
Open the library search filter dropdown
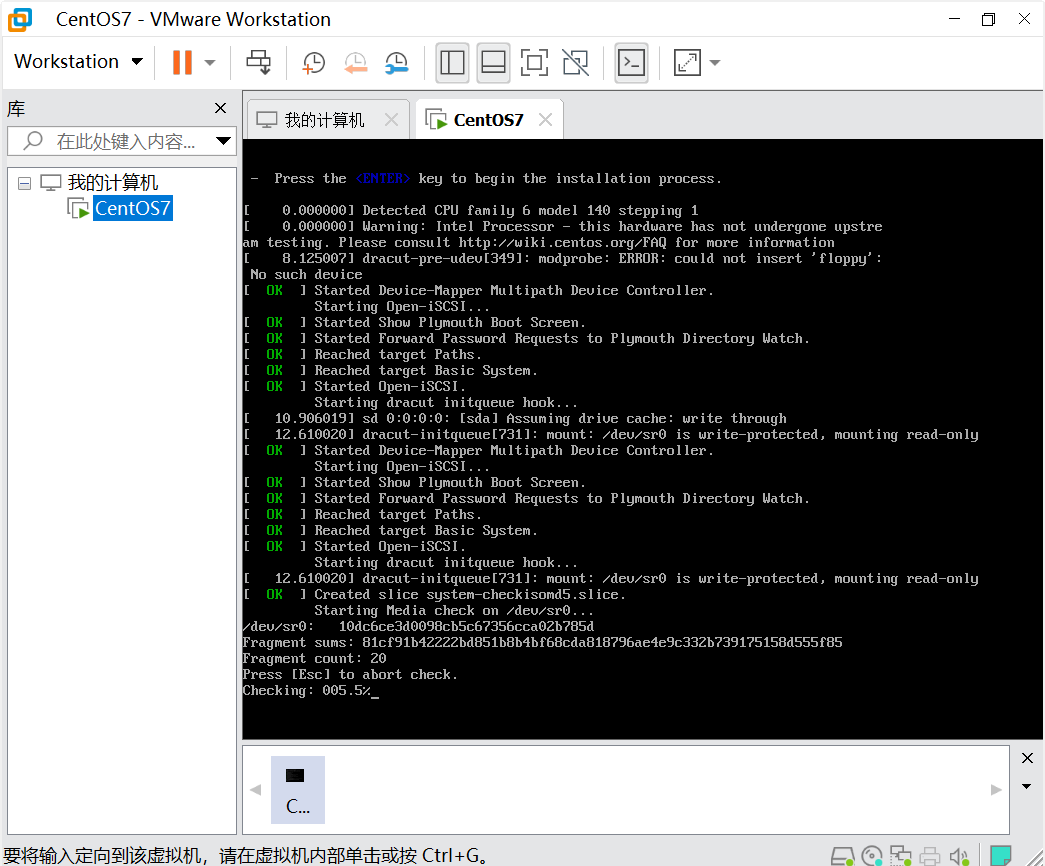(x=223, y=141)
